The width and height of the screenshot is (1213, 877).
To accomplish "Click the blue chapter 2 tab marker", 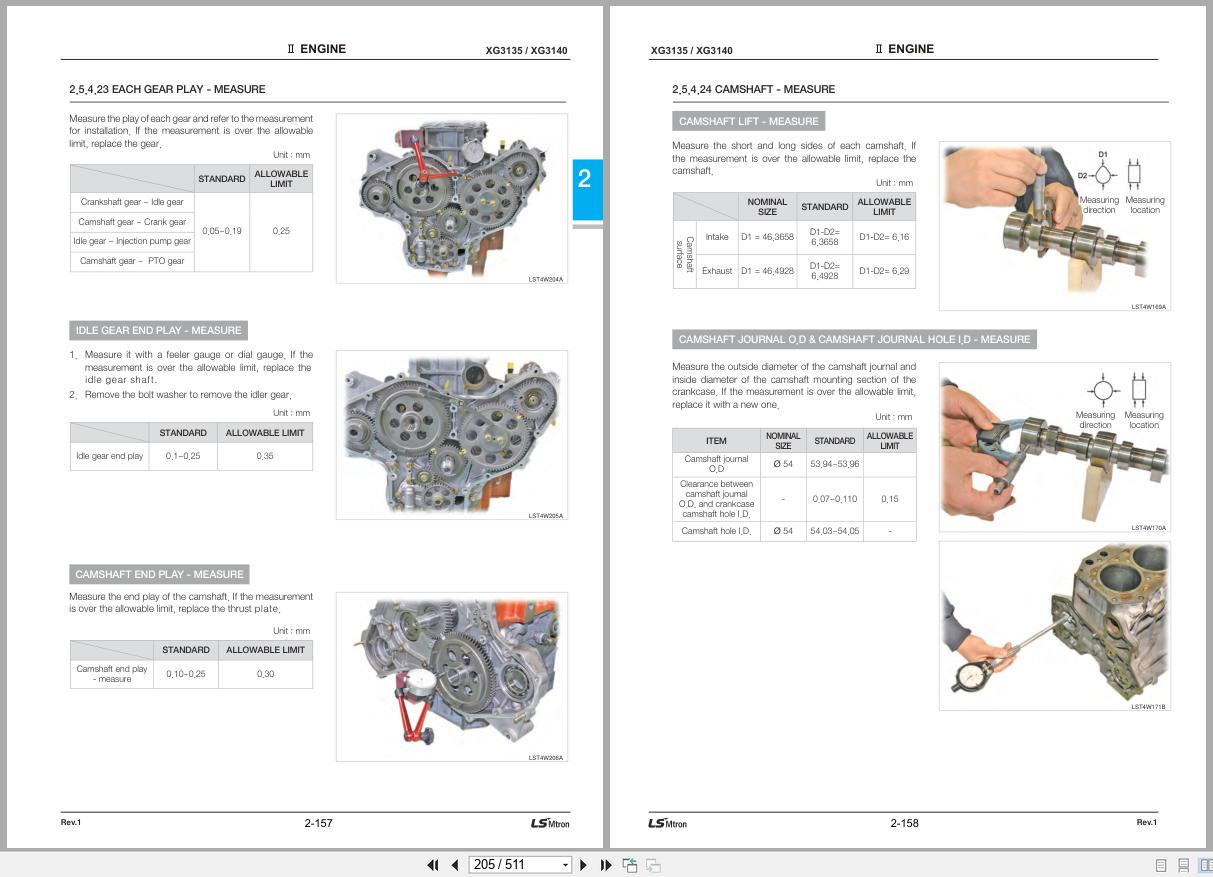I will (587, 190).
